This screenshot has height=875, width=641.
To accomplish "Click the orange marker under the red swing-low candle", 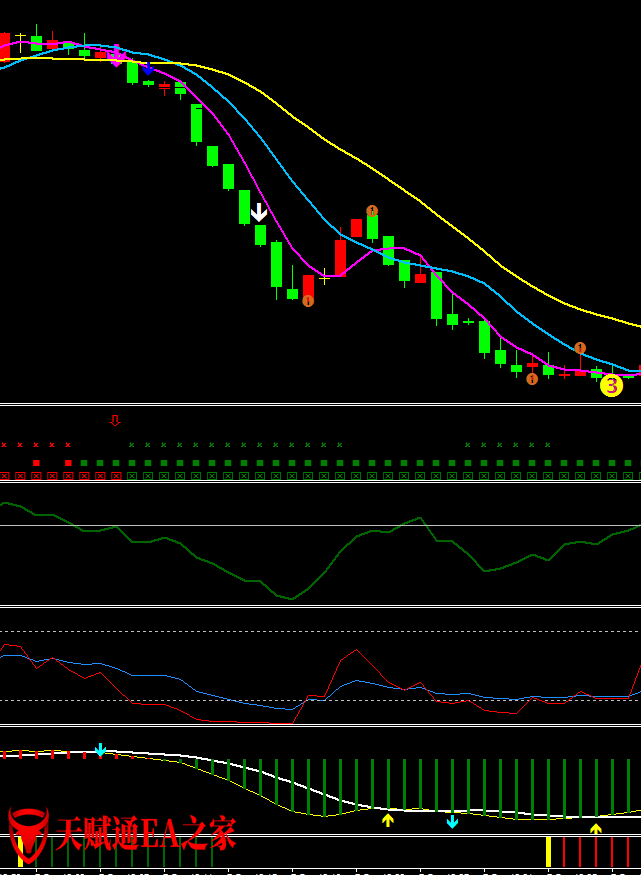I will (x=308, y=300).
